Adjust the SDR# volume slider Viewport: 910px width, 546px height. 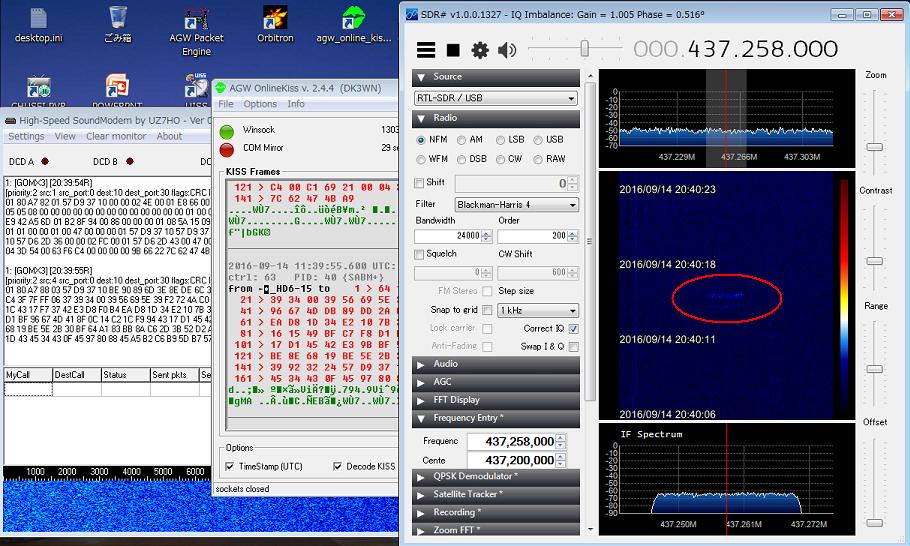584,49
